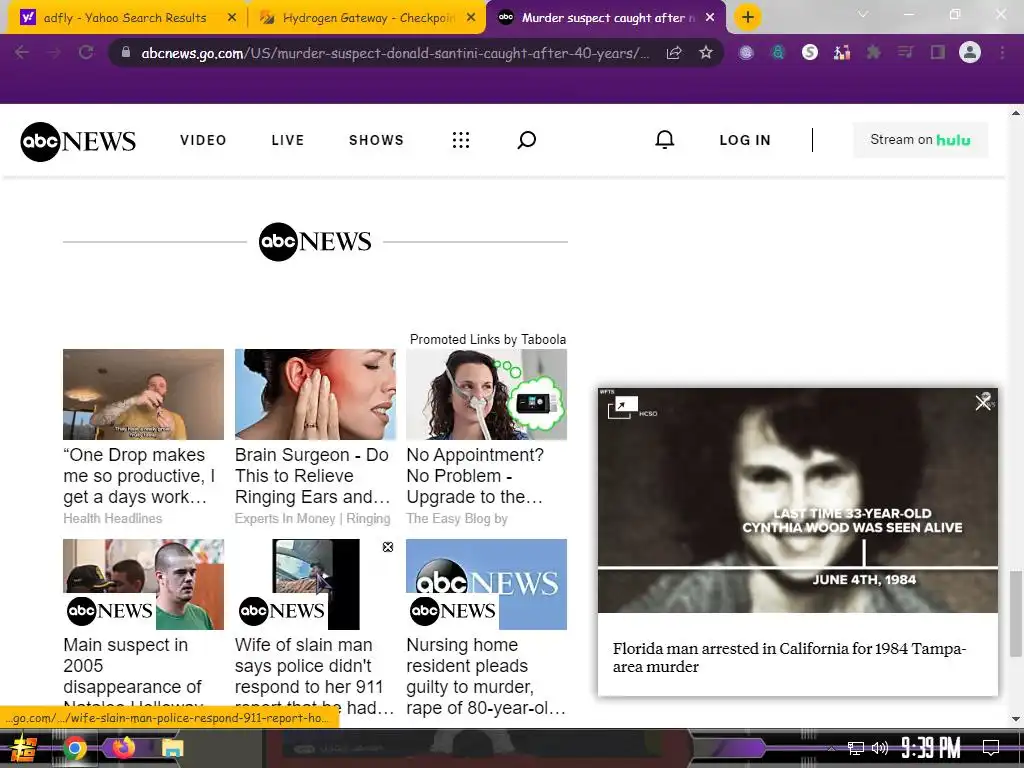The image size is (1024, 768).
Task: Open the VIDEO menu item
Action: (x=203, y=140)
